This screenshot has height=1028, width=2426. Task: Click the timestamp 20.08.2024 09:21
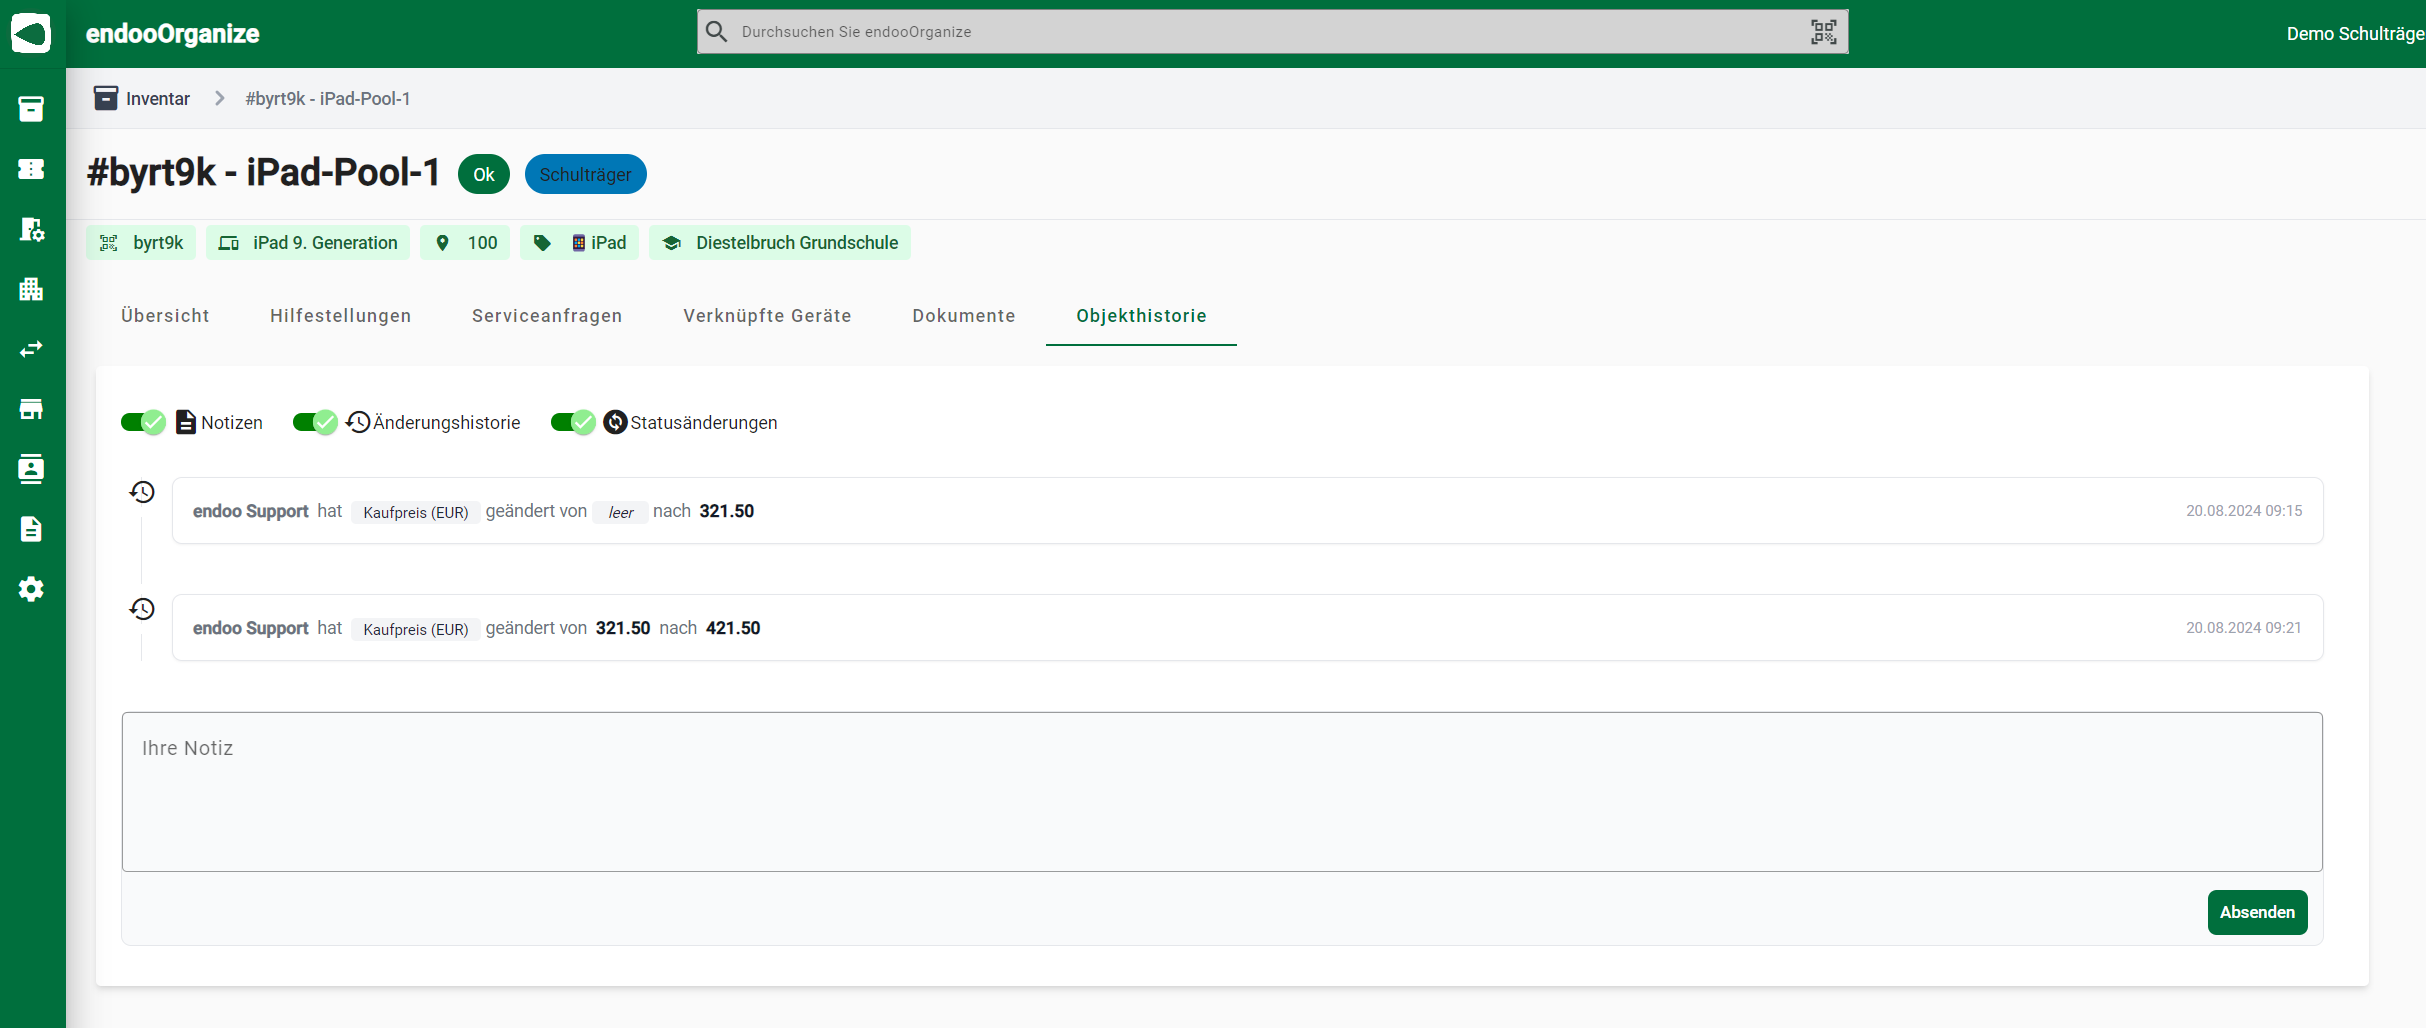coord(2244,628)
